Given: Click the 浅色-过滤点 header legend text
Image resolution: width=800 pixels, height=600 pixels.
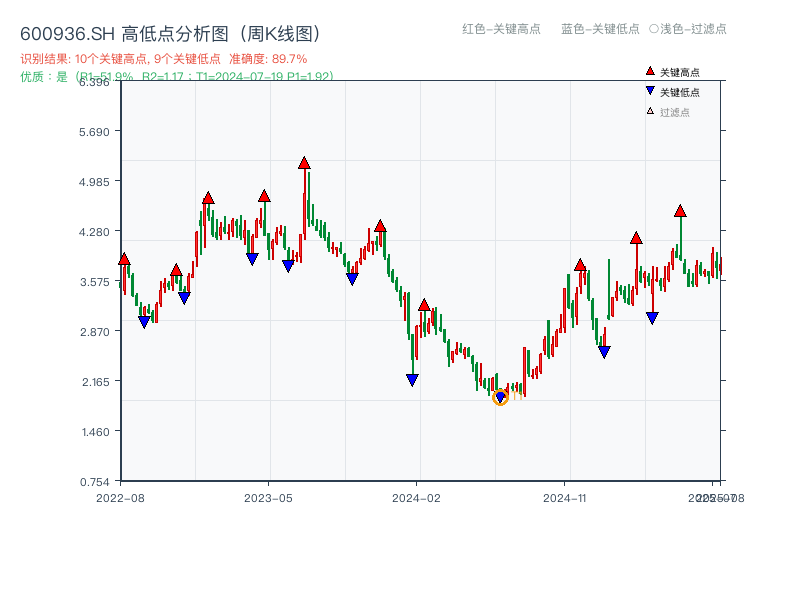Looking at the screenshot, I should click(693, 29).
